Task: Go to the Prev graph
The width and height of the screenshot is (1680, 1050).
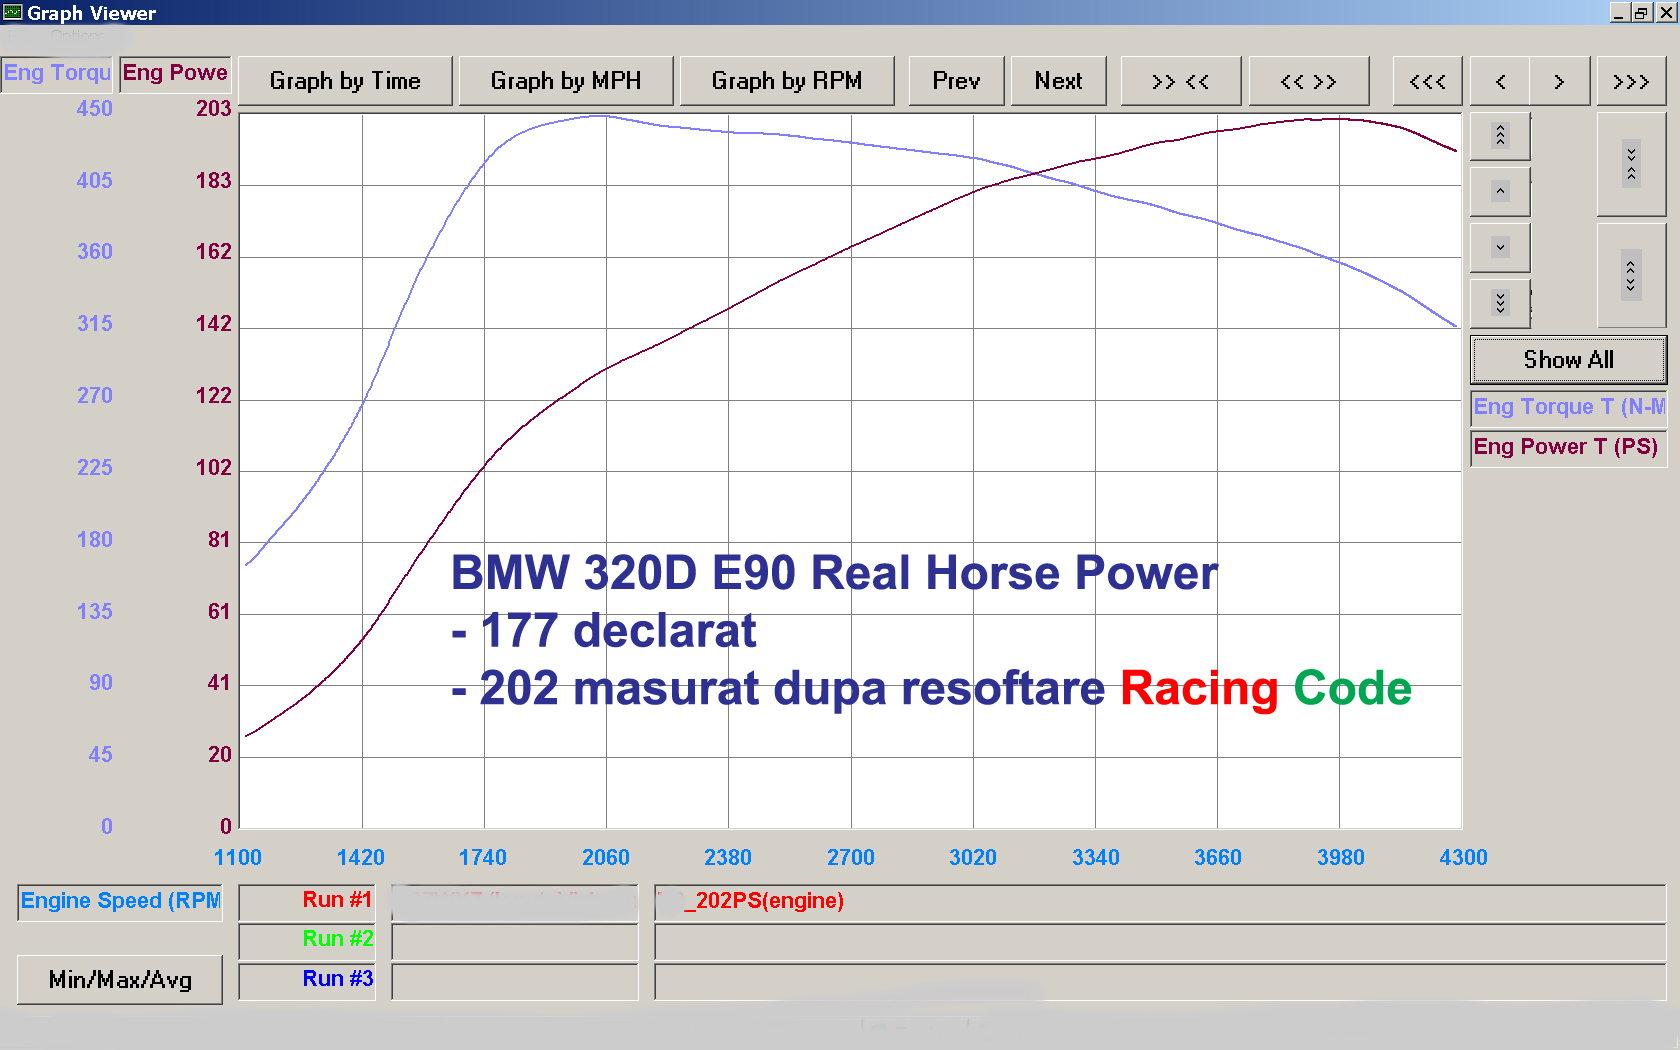Action: (956, 82)
